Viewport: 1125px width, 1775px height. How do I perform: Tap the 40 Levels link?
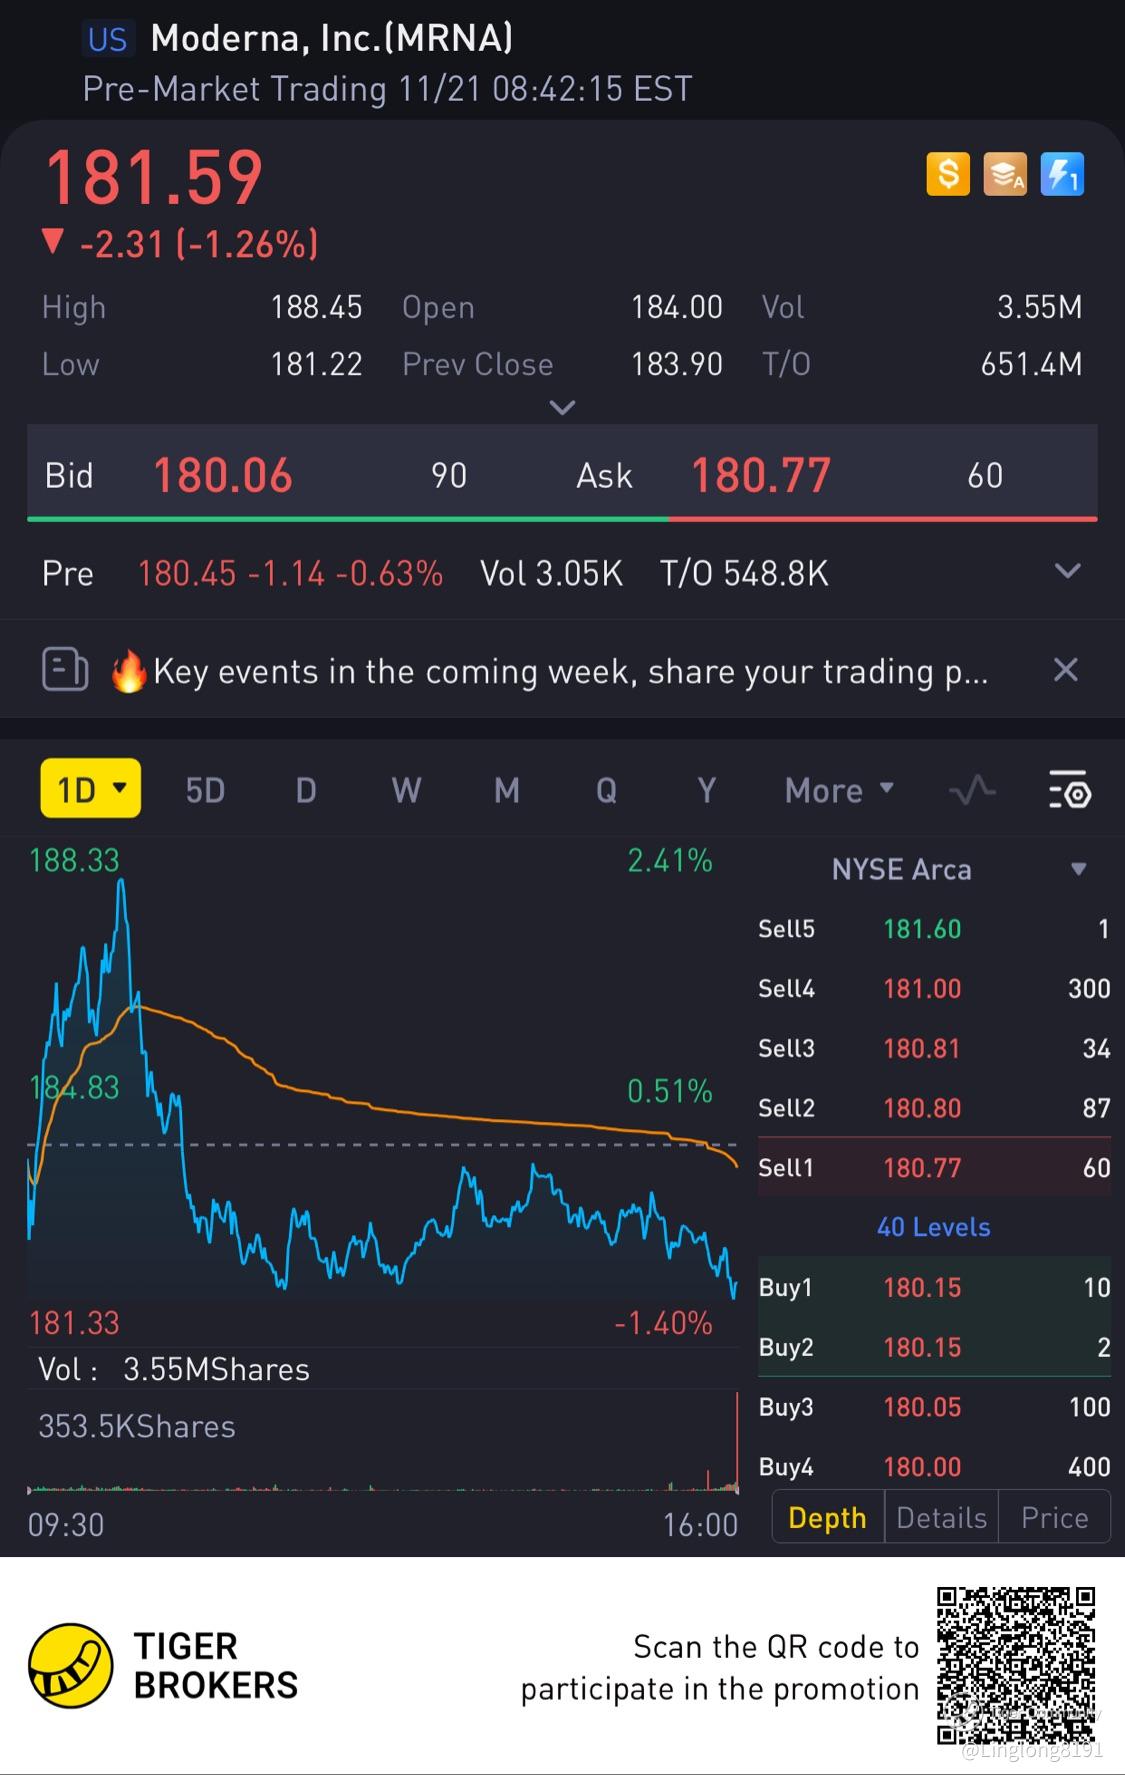pos(934,1227)
